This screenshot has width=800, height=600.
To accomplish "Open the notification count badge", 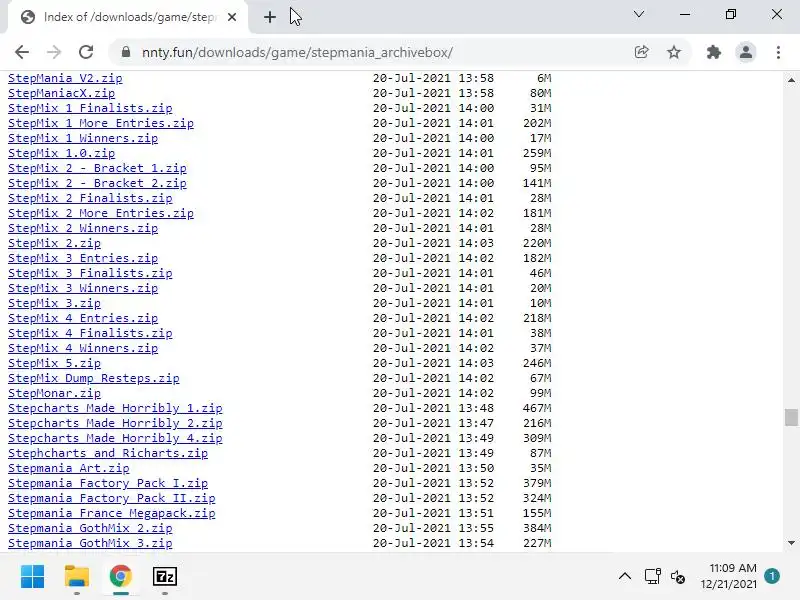I will pos(772,576).
